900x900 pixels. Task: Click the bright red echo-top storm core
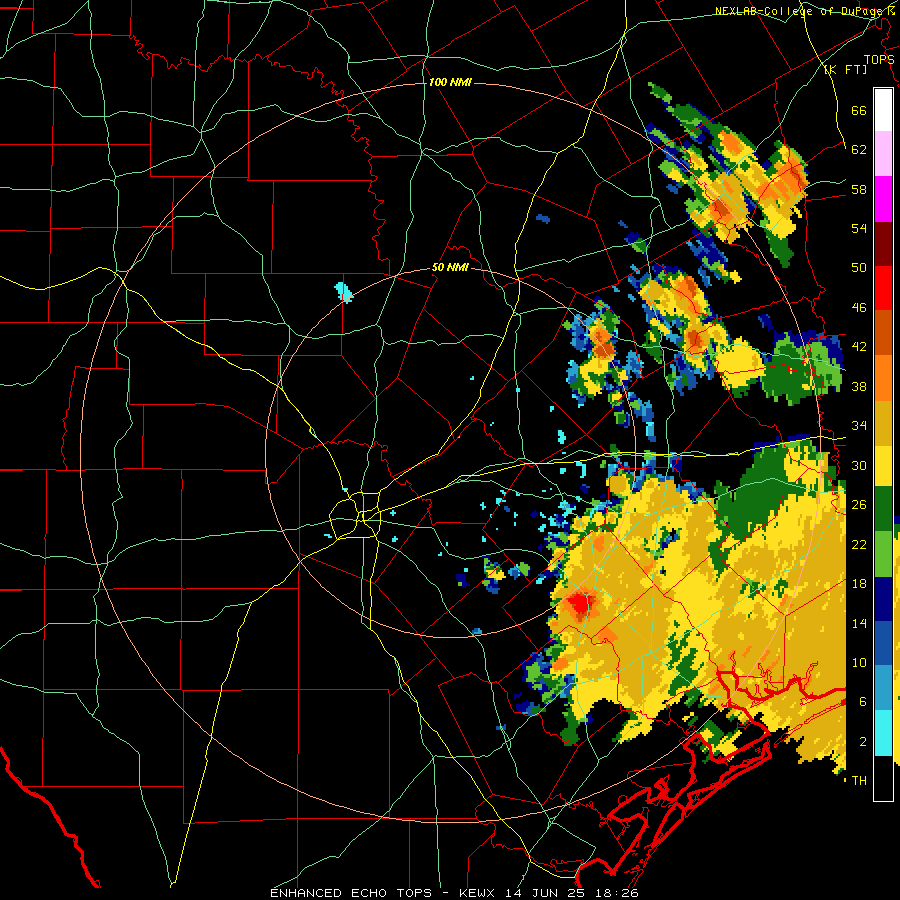tap(580, 604)
